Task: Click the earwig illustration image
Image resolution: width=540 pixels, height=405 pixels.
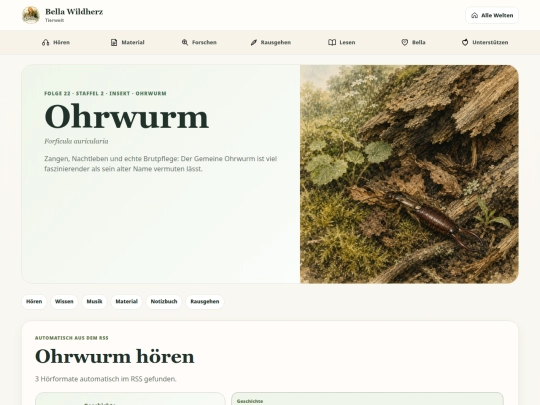Action: click(x=409, y=174)
